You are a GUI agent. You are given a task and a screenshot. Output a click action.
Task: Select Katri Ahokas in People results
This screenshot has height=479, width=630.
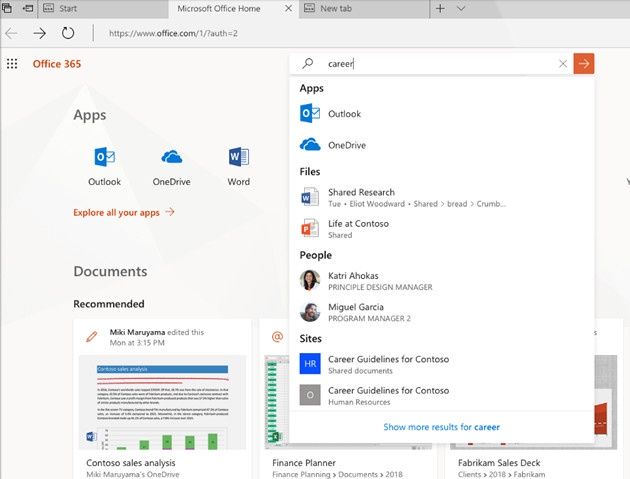442,281
